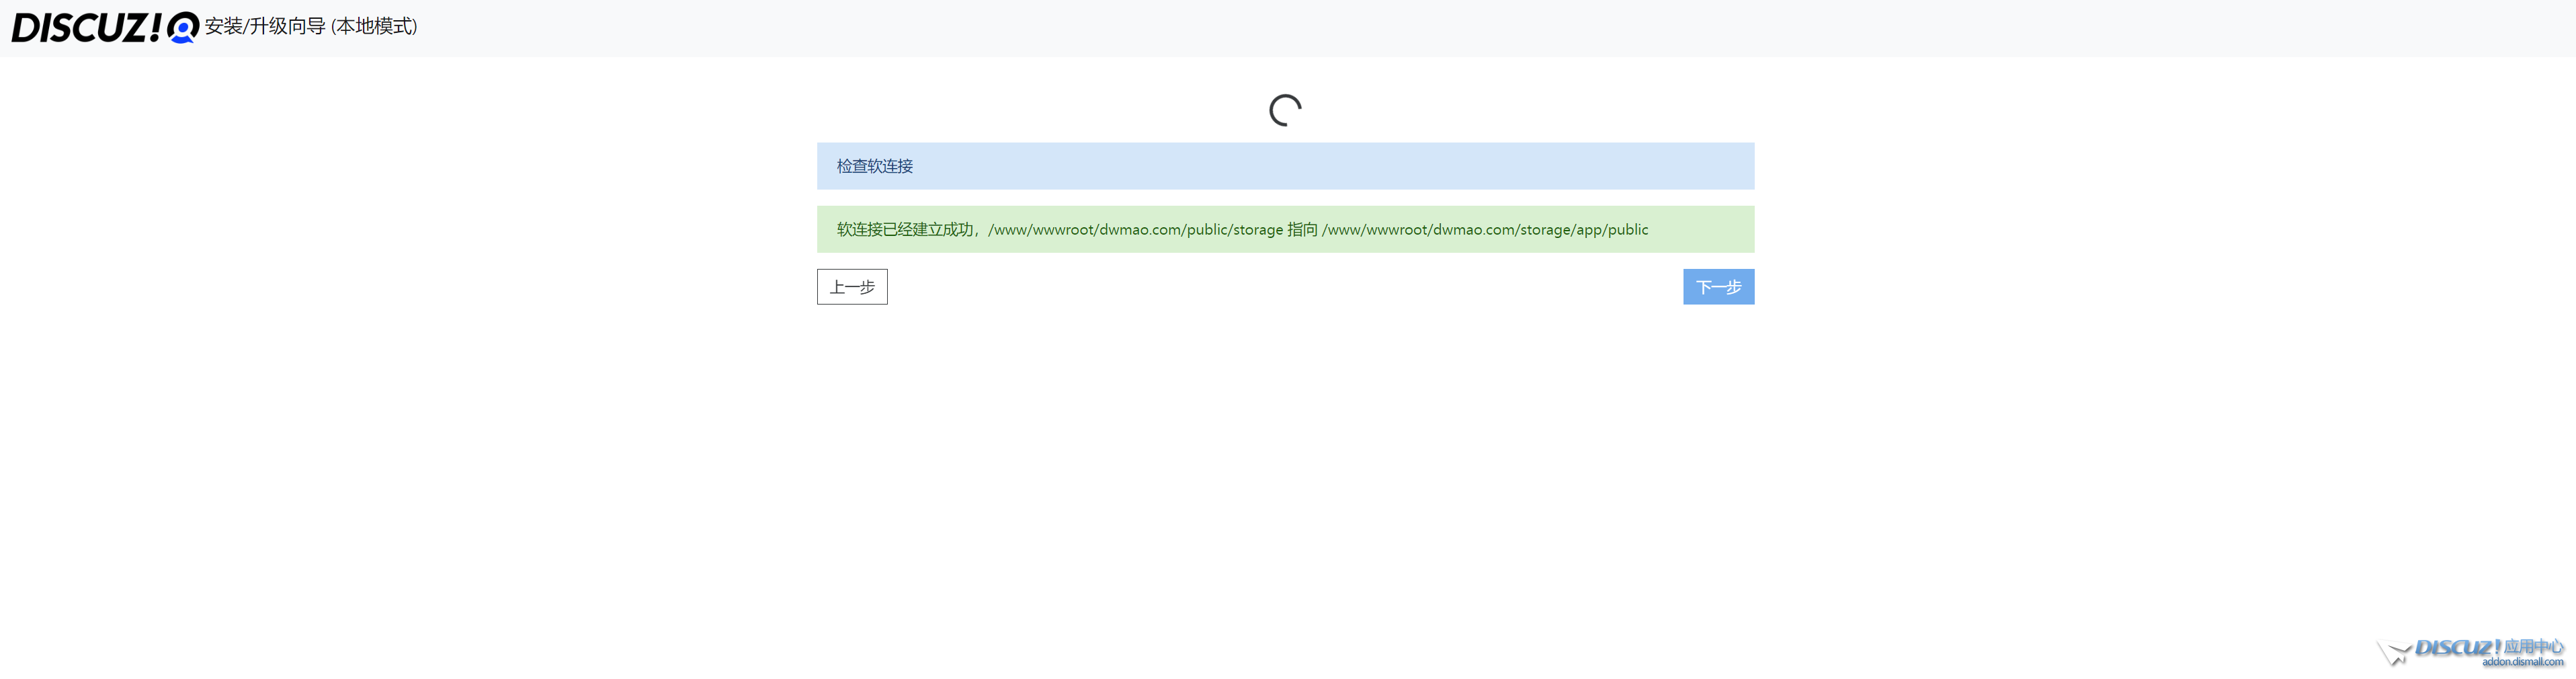Click the black DISCUZ! wordmark logo
The width and height of the screenshot is (2576, 679).
point(85,28)
